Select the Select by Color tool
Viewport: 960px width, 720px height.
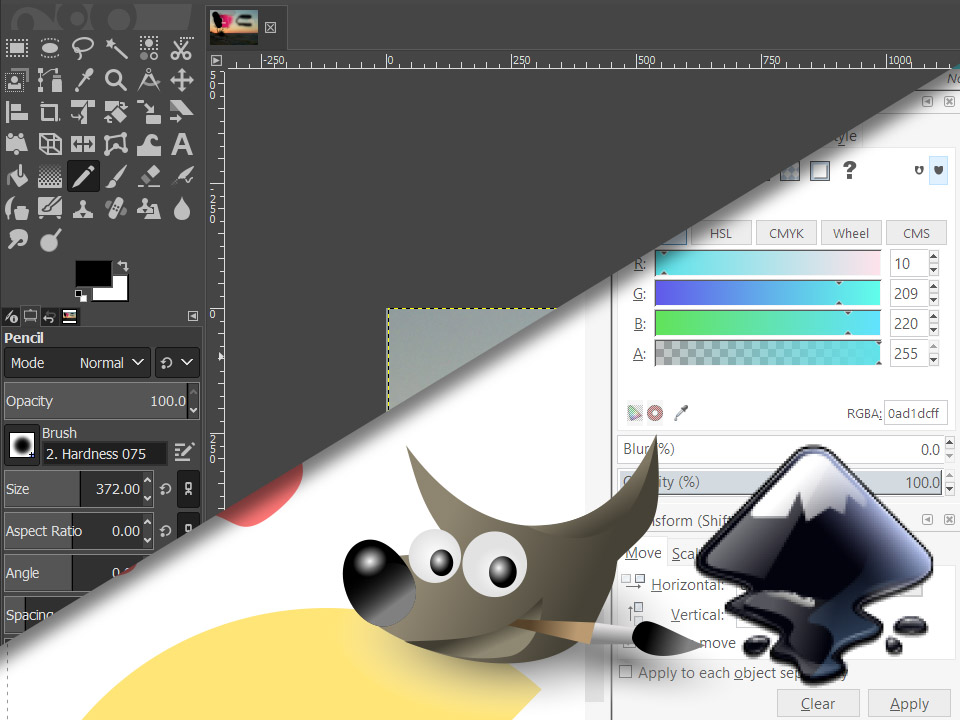pyautogui.click(x=149, y=48)
